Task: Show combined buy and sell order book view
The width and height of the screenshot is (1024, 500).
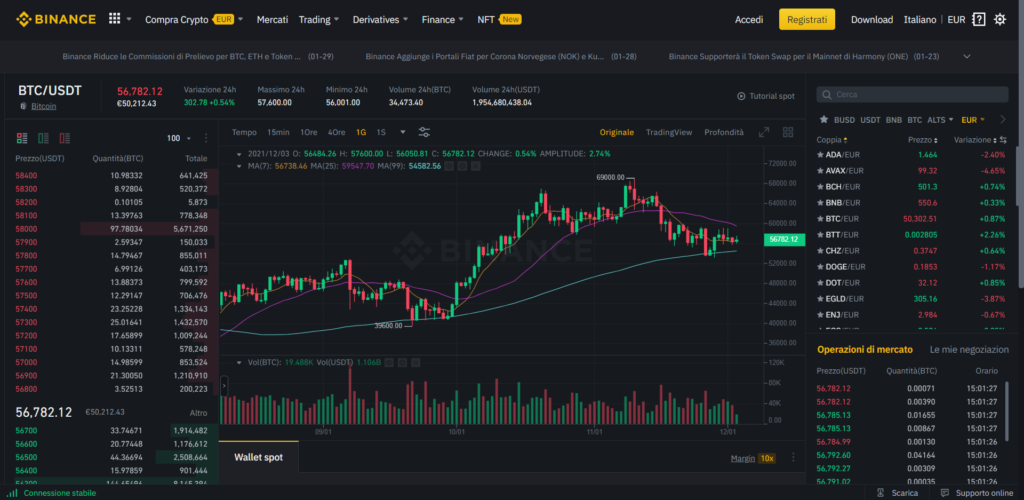Action: coord(22,138)
